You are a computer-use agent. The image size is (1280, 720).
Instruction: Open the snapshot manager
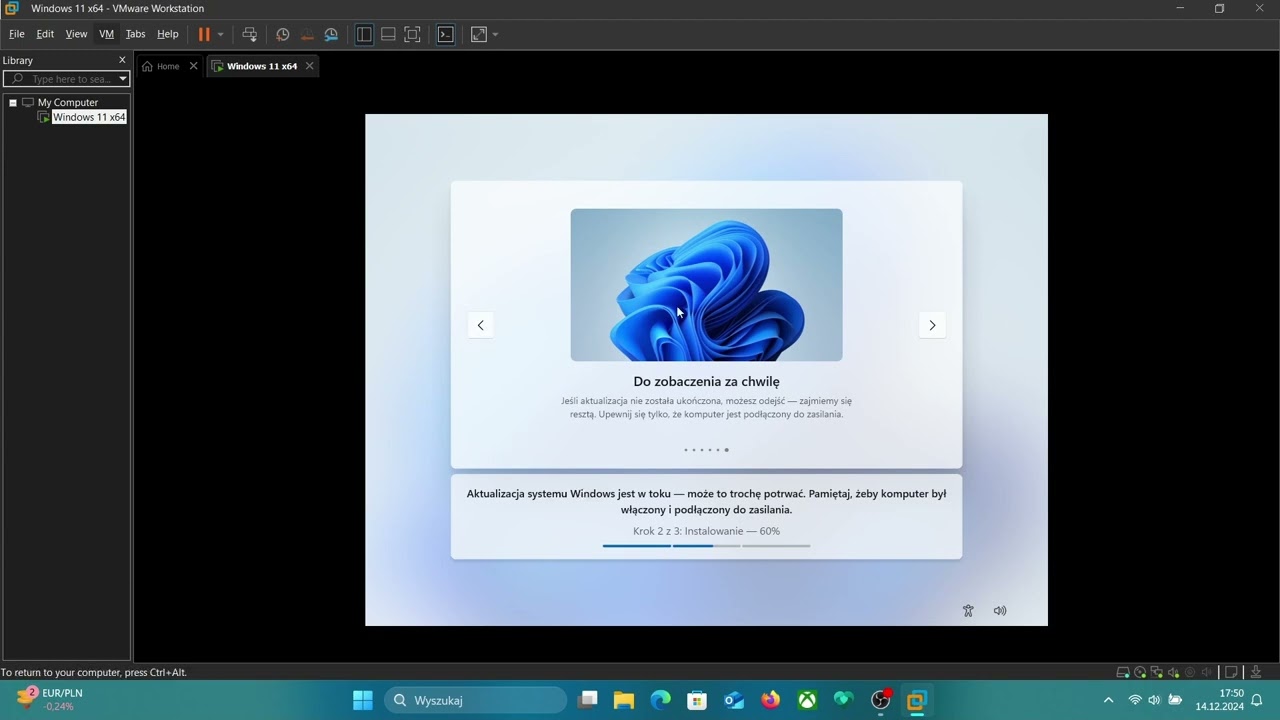tap(331, 34)
